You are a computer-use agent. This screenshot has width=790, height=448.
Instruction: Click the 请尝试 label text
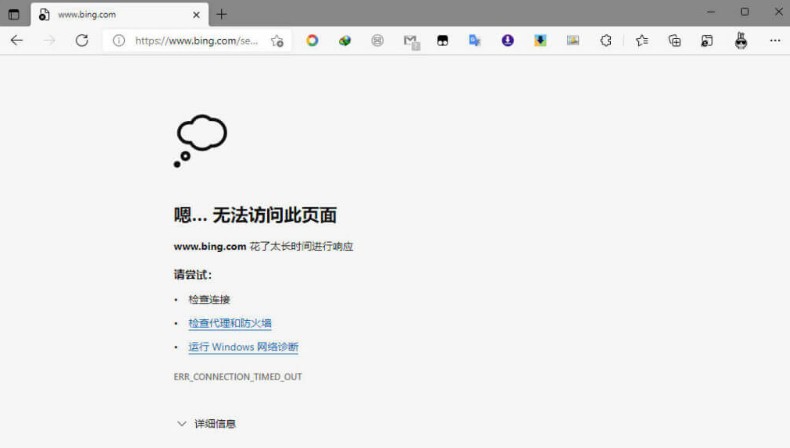click(x=193, y=275)
